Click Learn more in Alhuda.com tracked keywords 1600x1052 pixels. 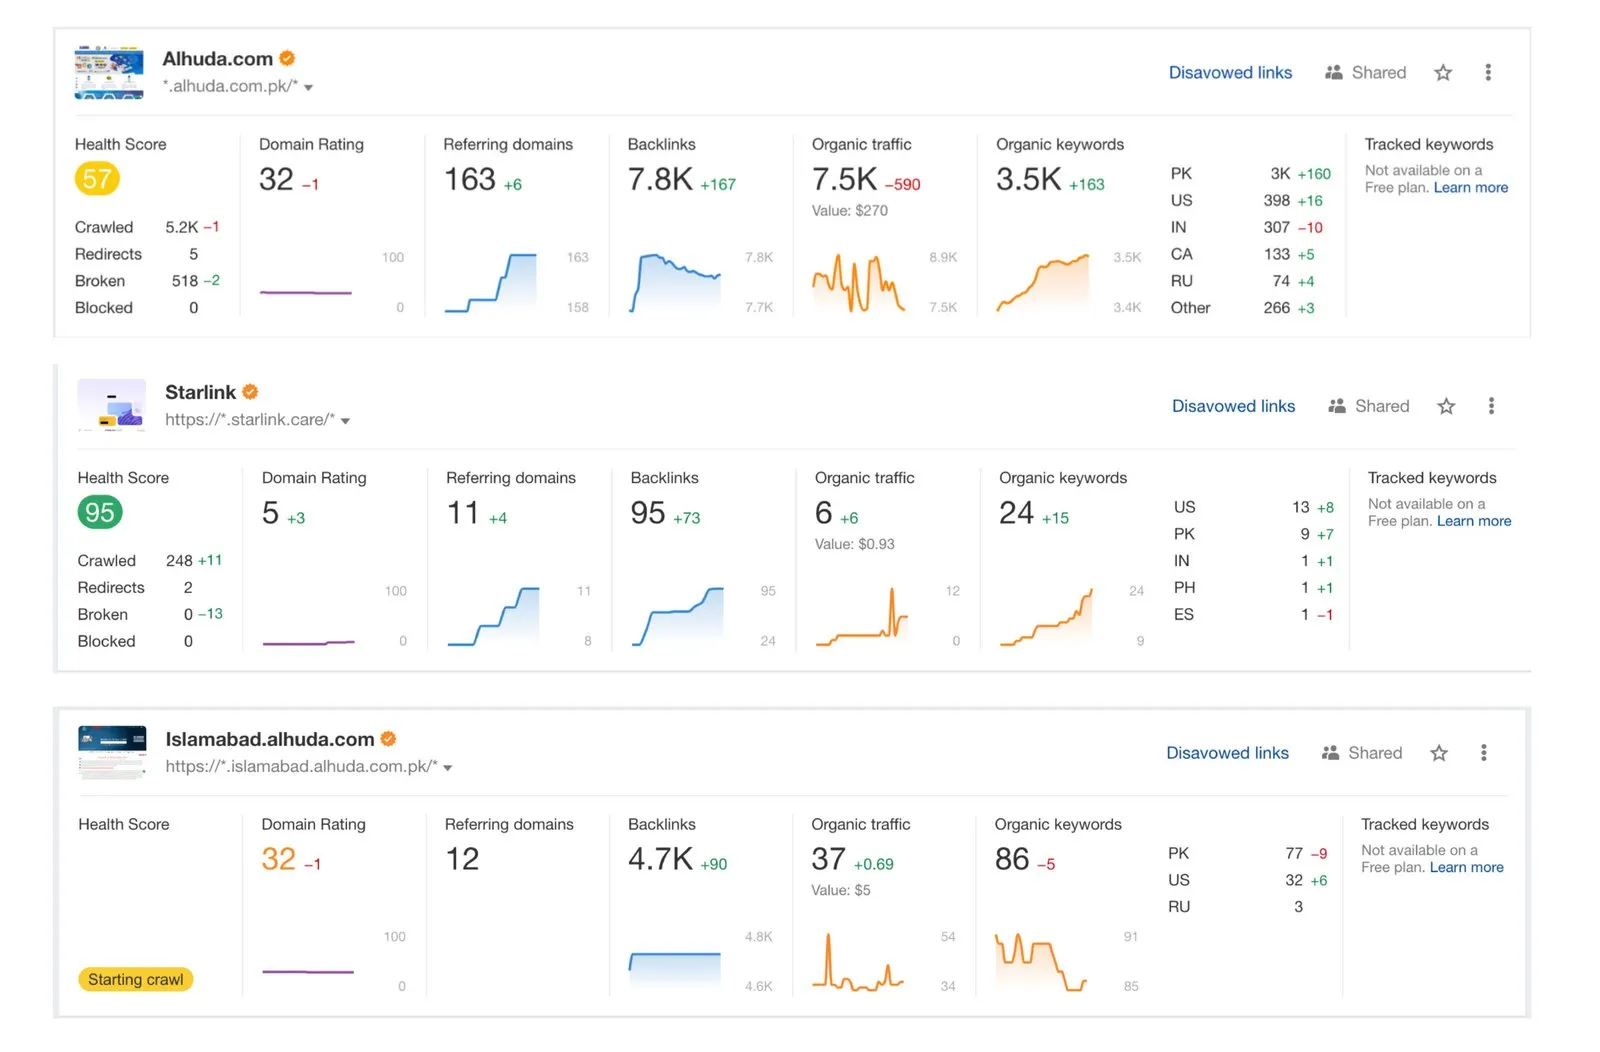click(1470, 188)
